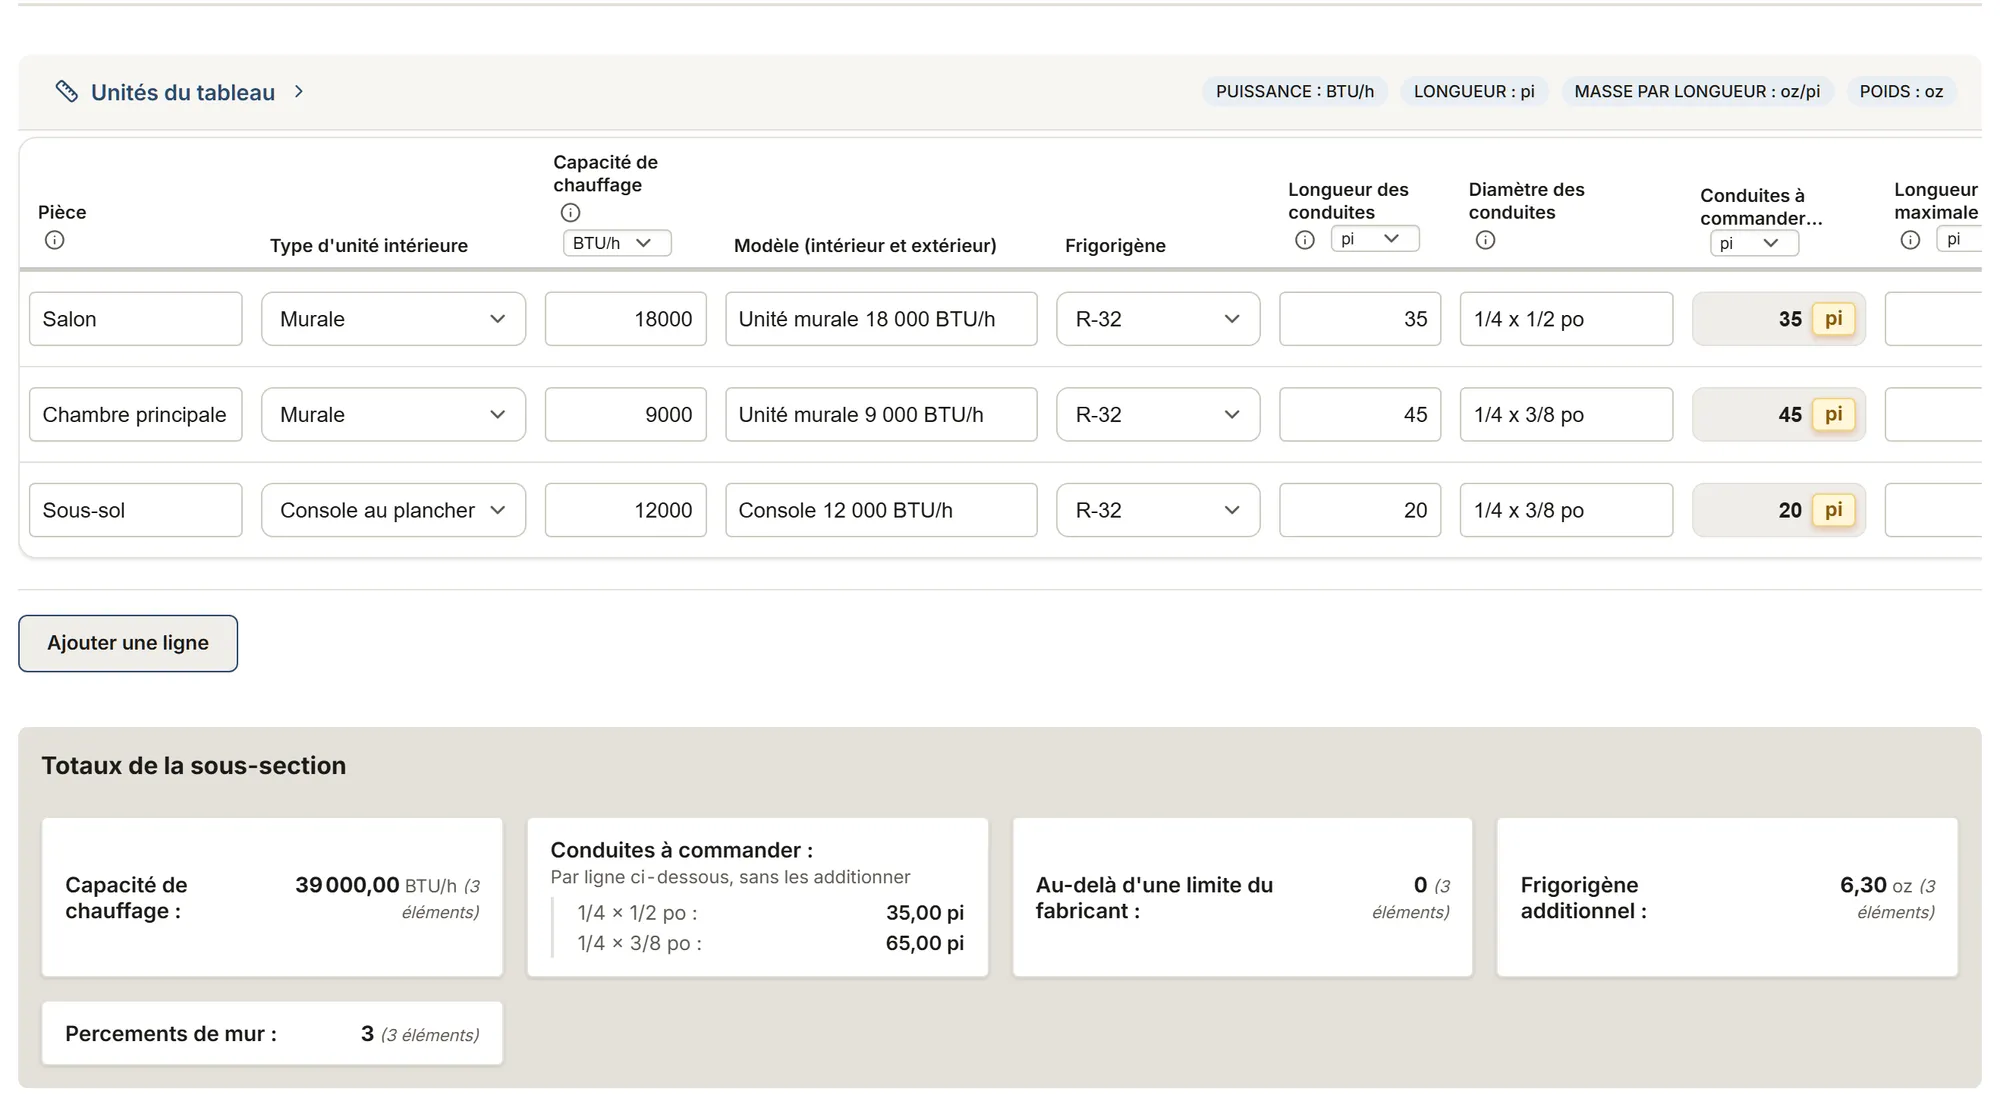Image resolution: width=2000 pixels, height=1105 pixels.
Task: Click the 12000 heating capacity field
Action: 626,510
